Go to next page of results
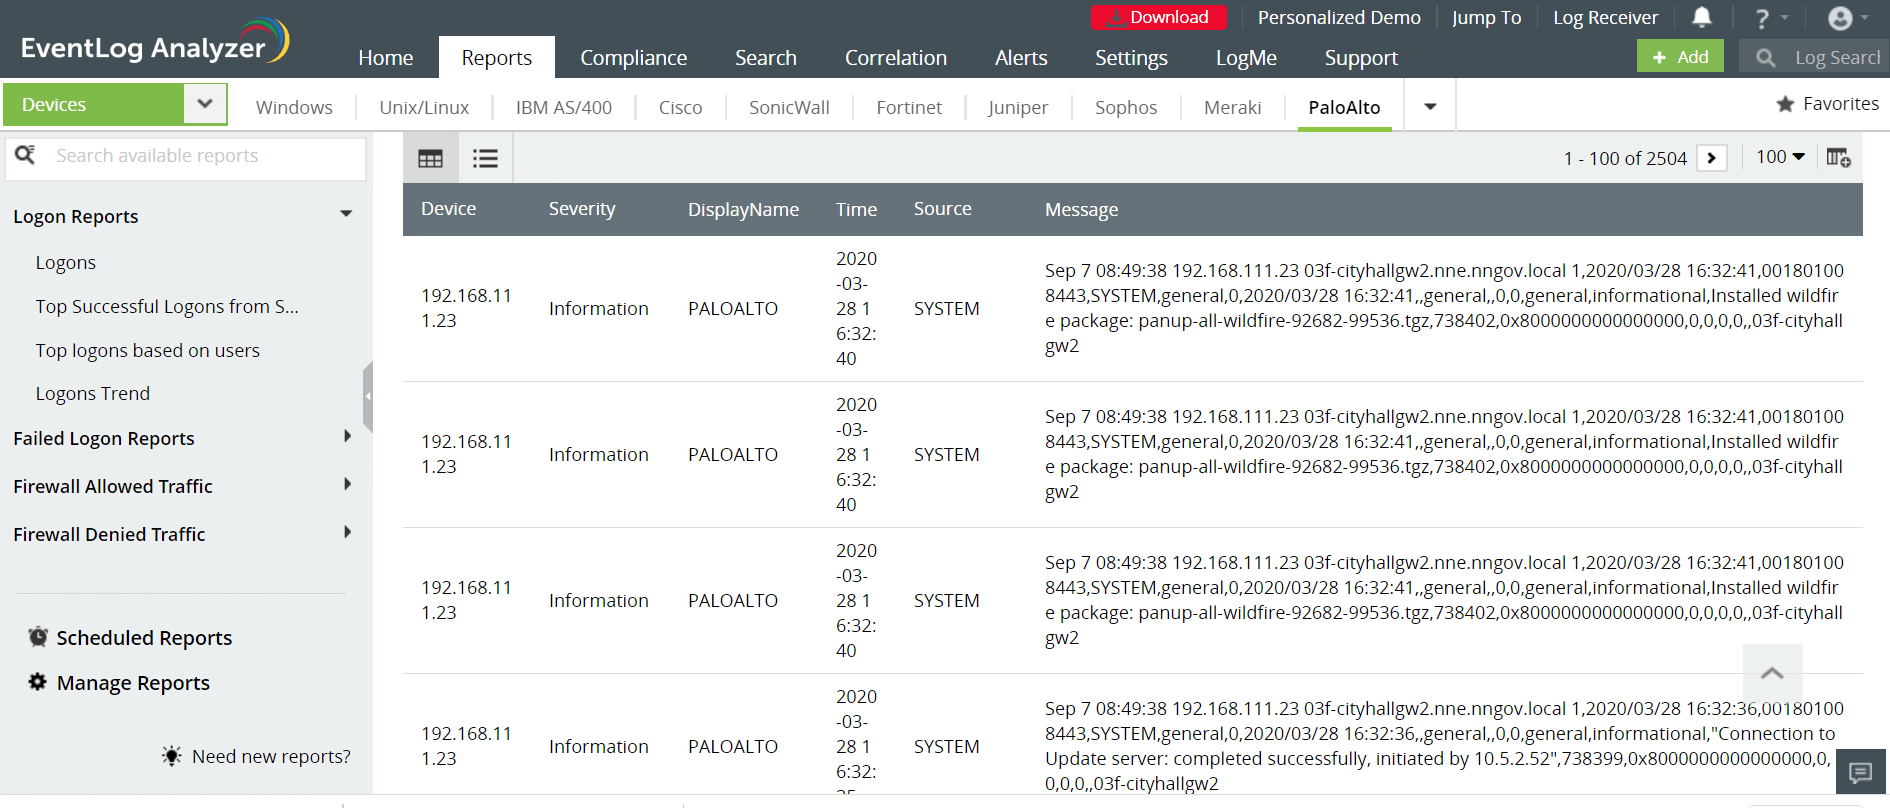Image resolution: width=1890 pixels, height=808 pixels. (x=1712, y=158)
